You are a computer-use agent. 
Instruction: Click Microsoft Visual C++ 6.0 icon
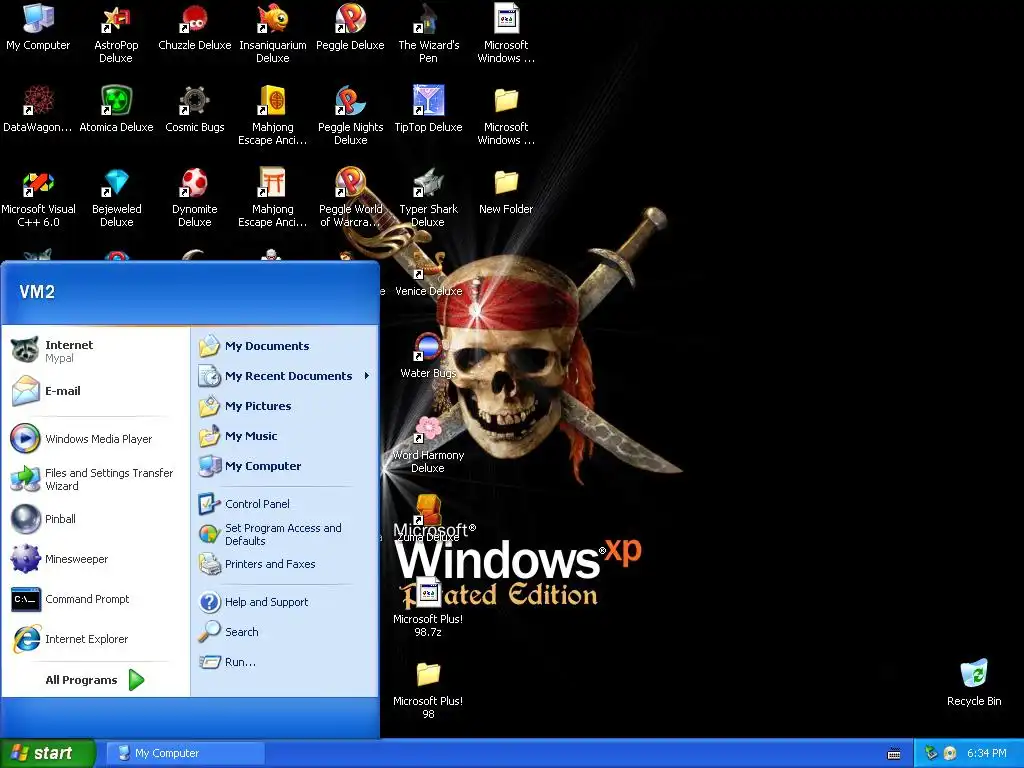pyautogui.click(x=38, y=183)
